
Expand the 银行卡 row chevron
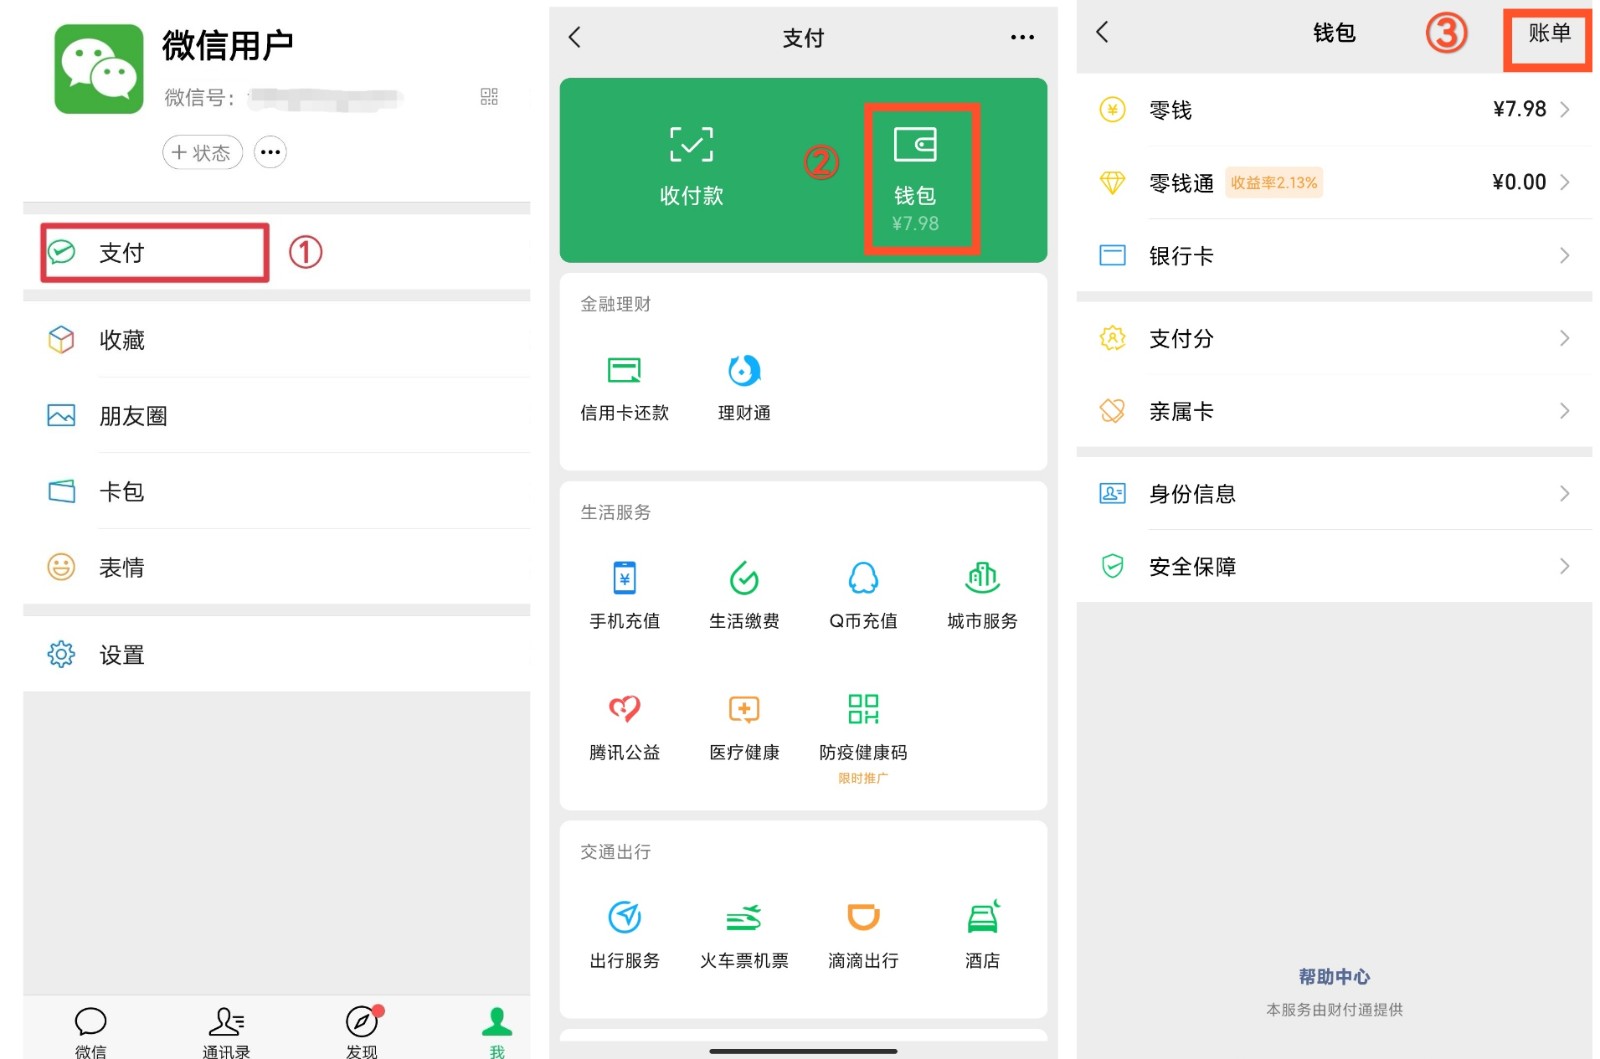[1565, 256]
